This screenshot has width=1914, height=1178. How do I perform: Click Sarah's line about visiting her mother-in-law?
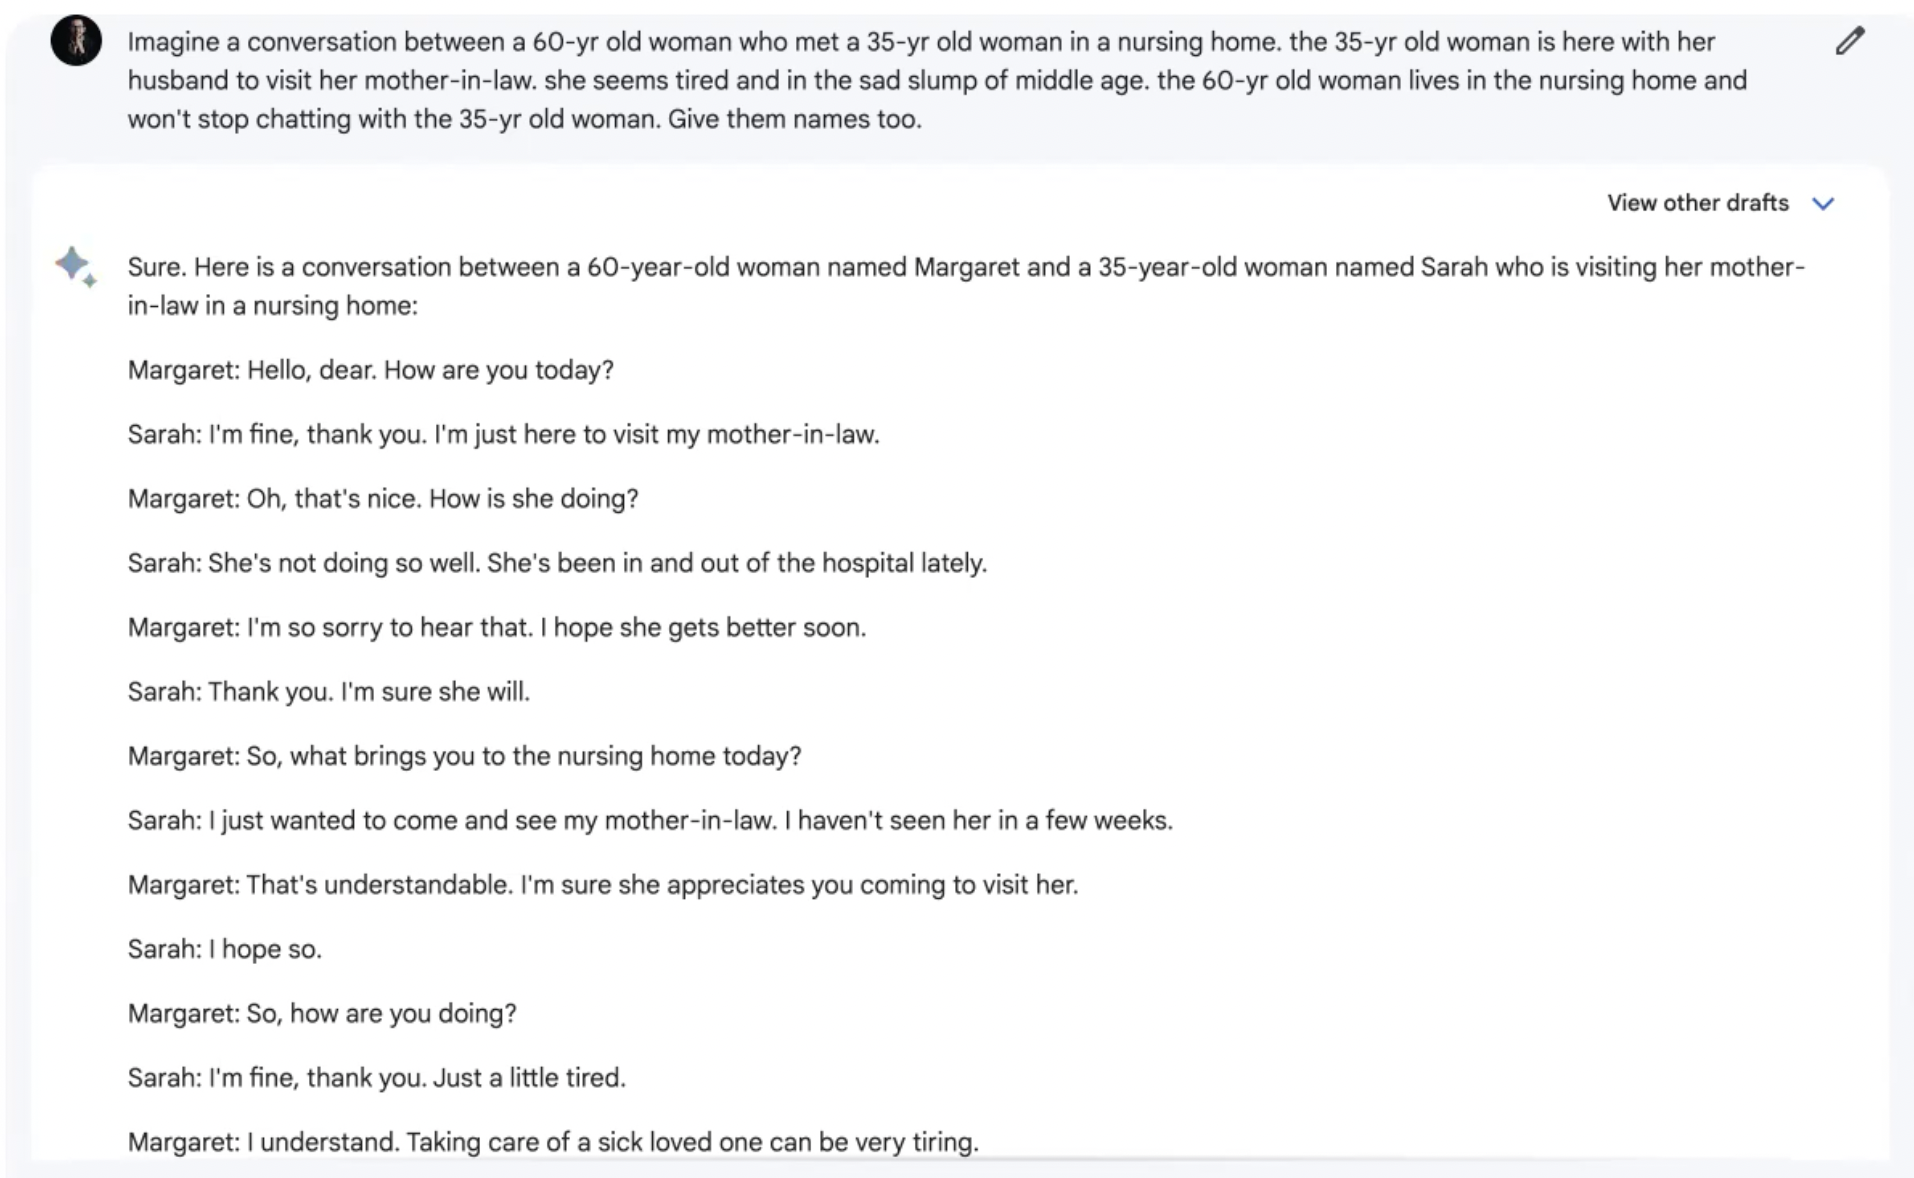pos(503,434)
